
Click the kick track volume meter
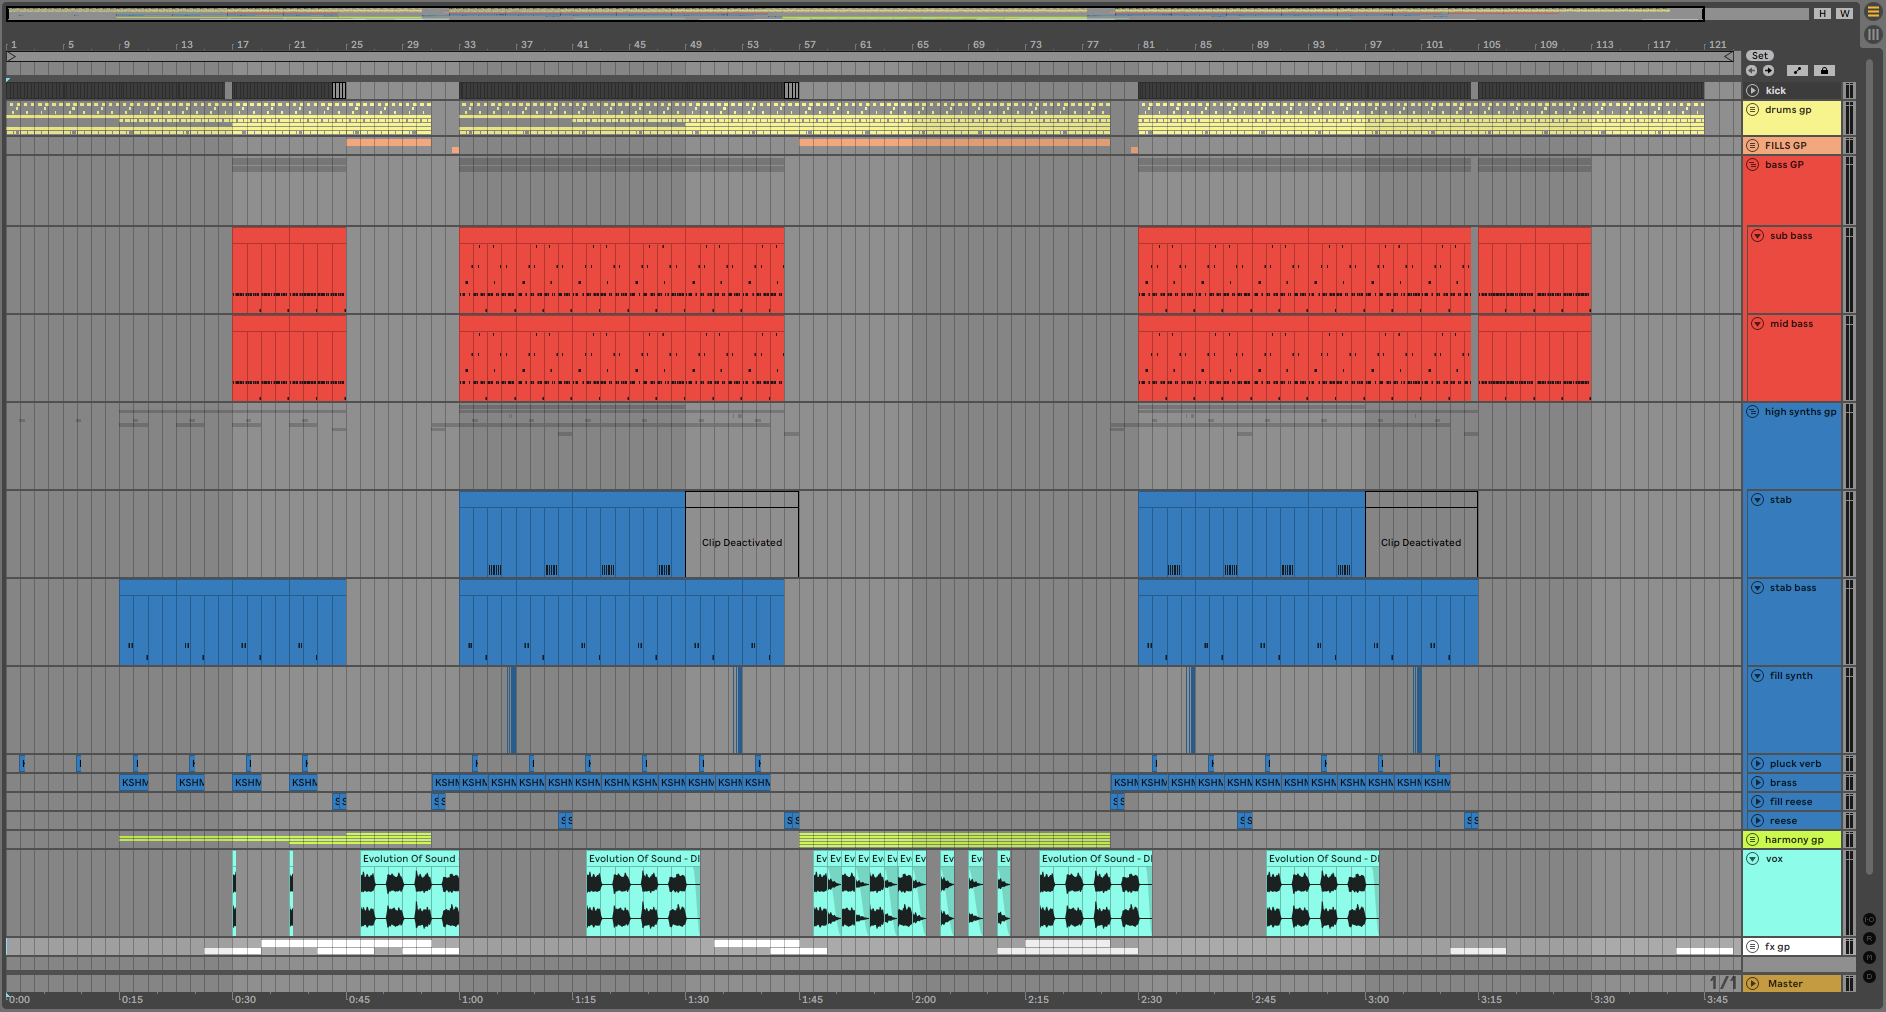pyautogui.click(x=1849, y=90)
